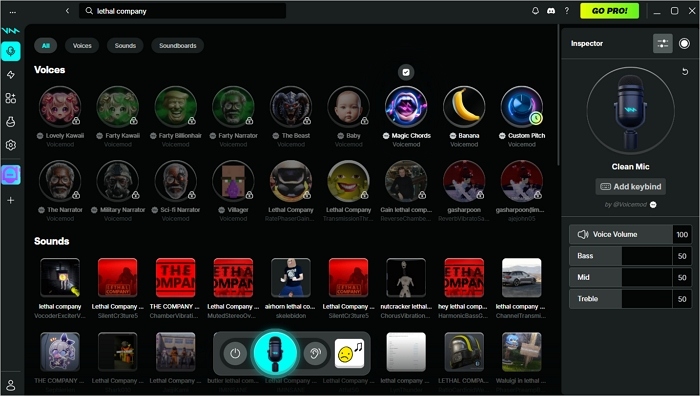Click the Add keybind button
This screenshot has width=700, height=396.
coord(630,187)
